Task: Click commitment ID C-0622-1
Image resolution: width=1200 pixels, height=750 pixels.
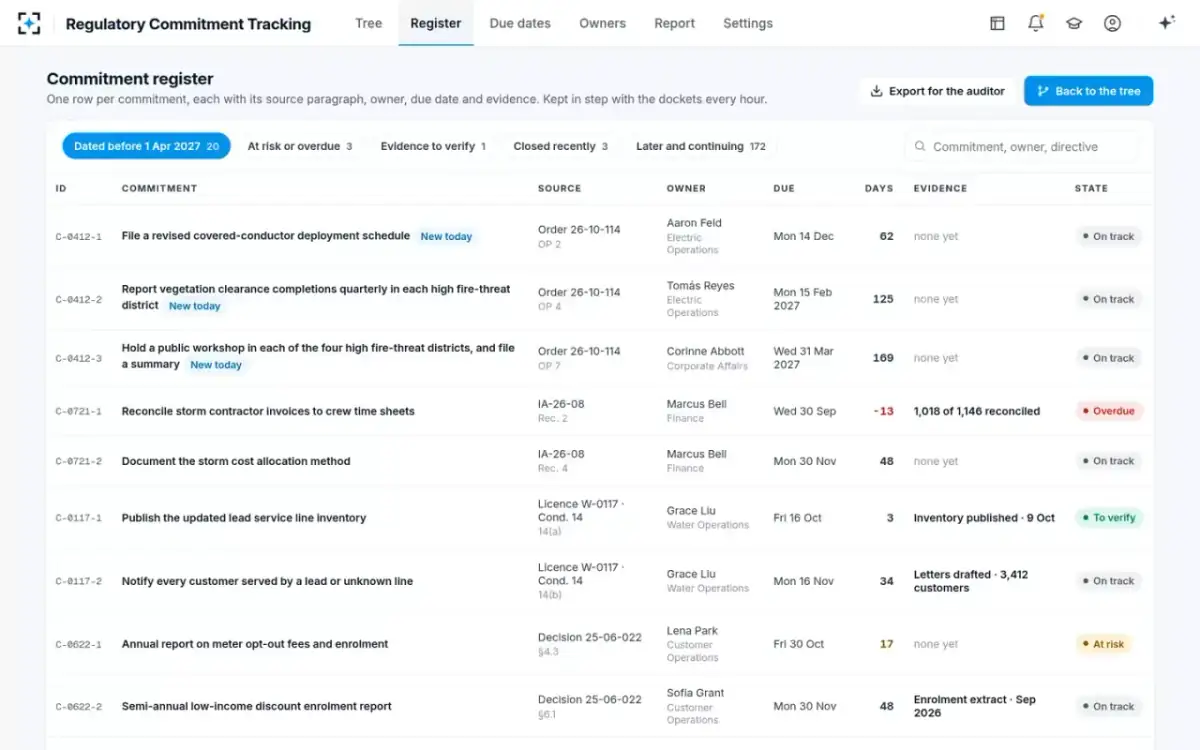Action: pyautogui.click(x=78, y=645)
